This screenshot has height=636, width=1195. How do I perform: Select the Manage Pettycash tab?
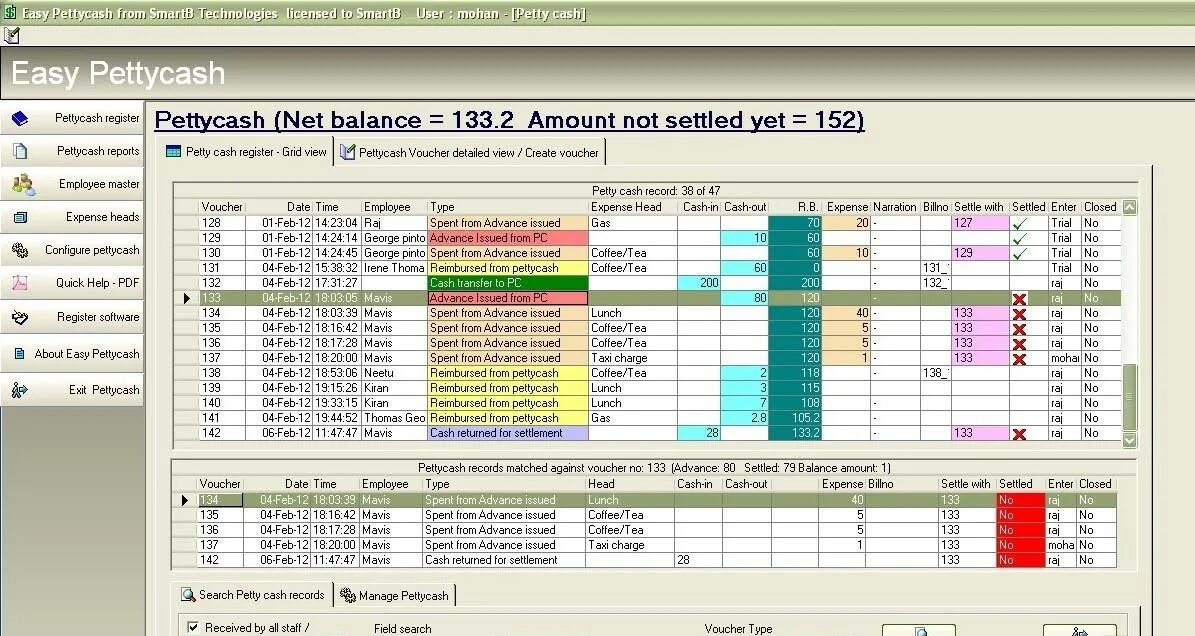point(395,596)
